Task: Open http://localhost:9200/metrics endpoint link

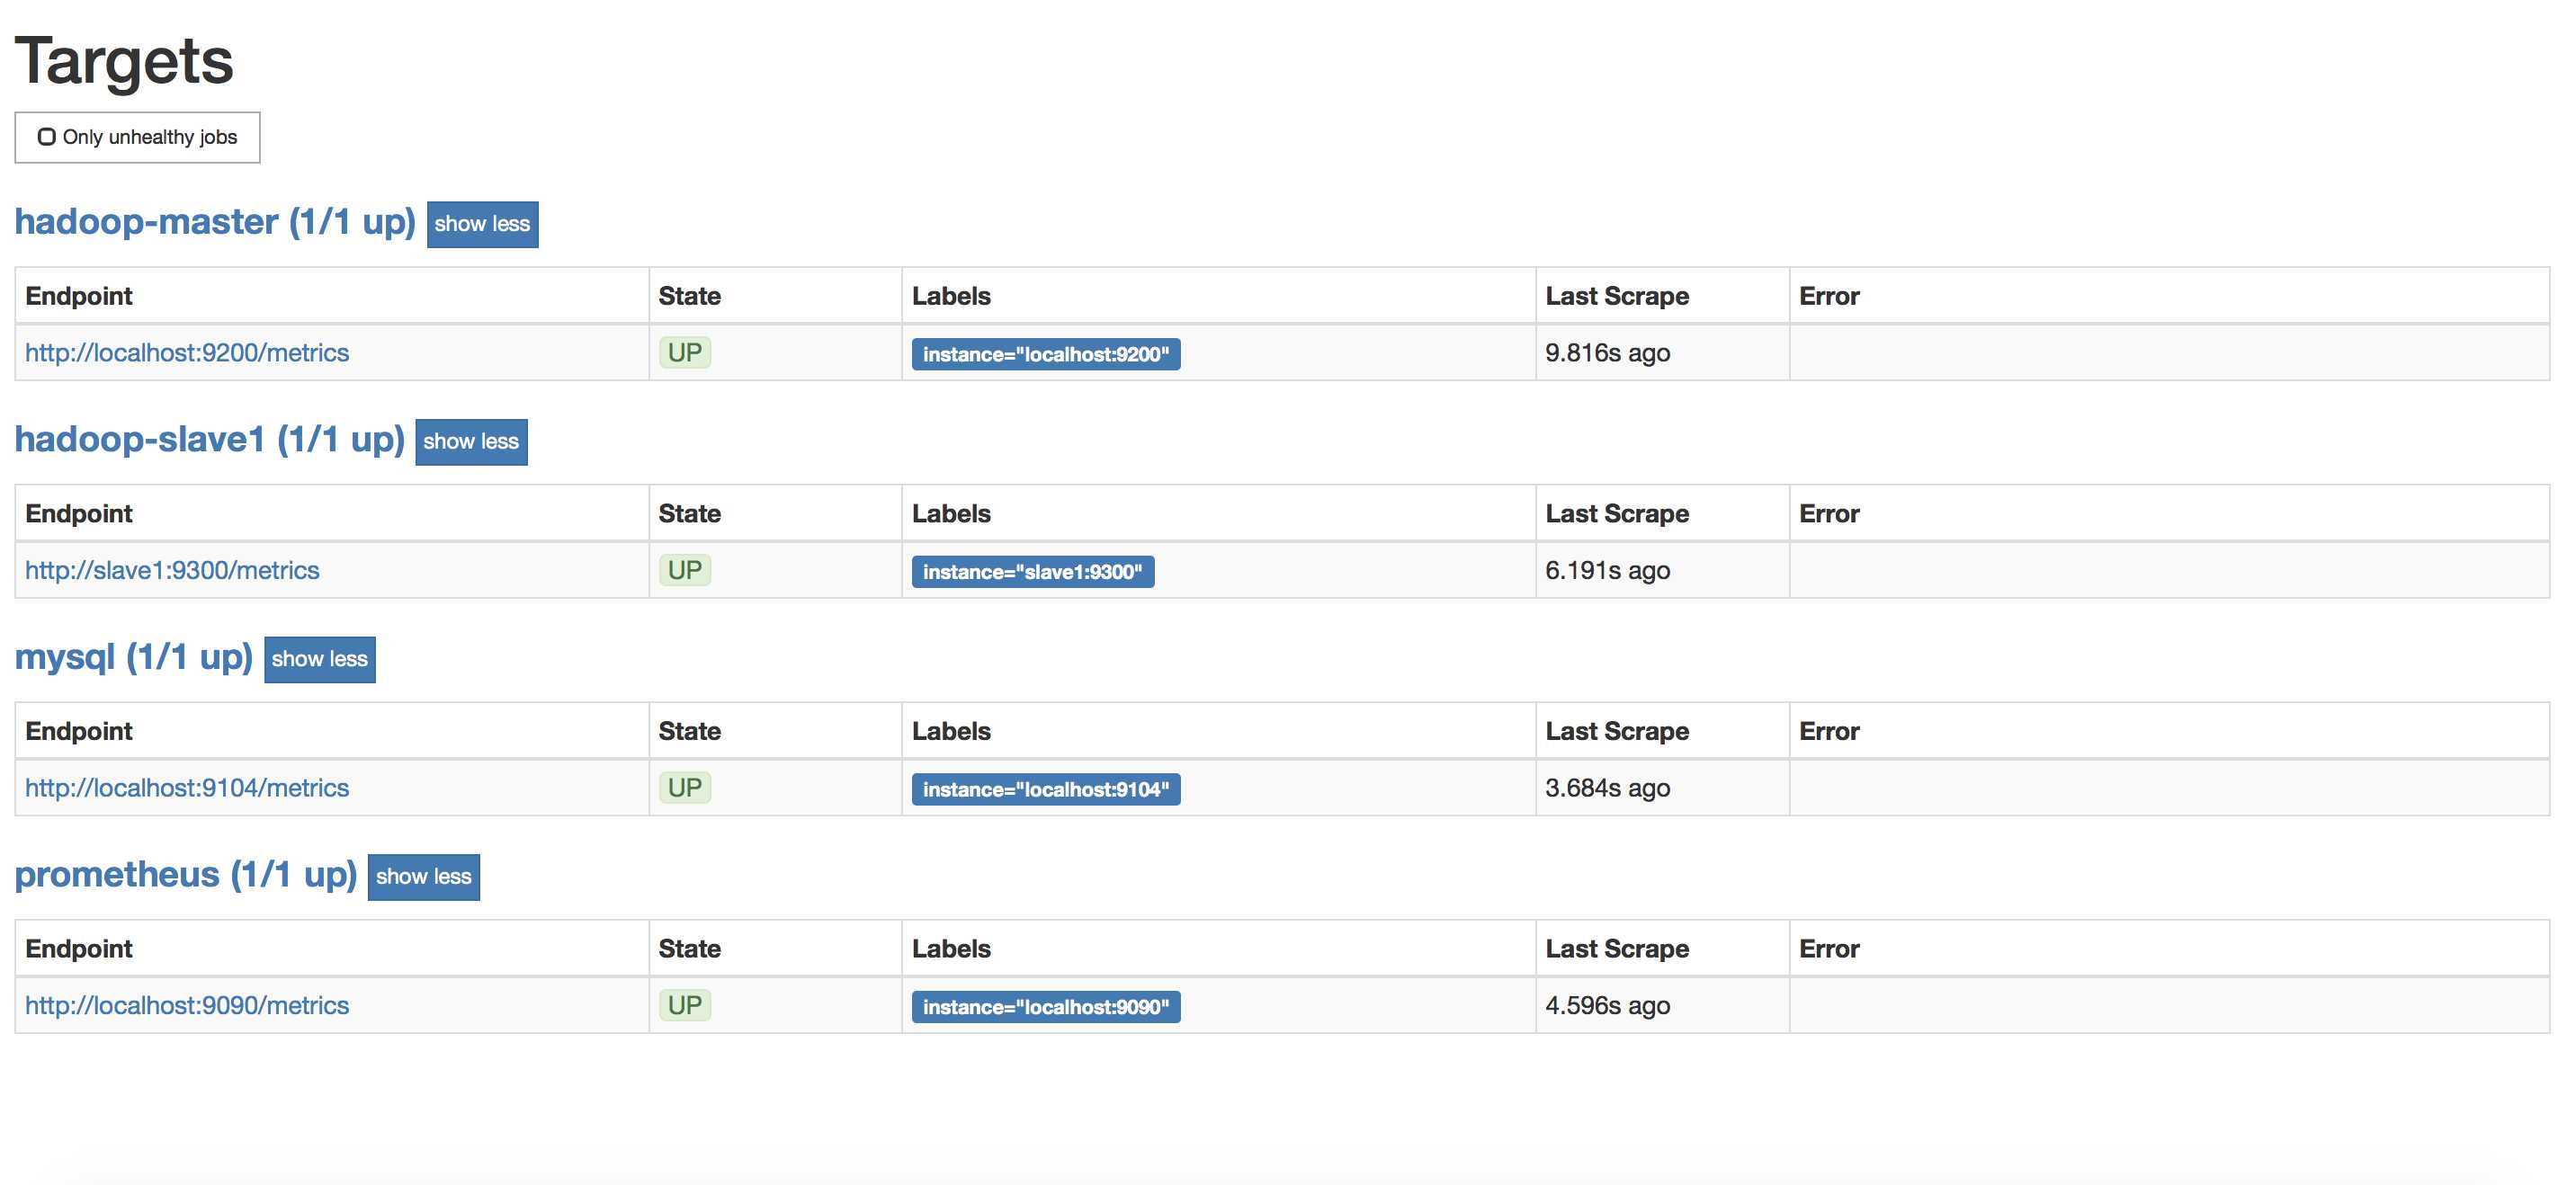Action: pos(187,353)
